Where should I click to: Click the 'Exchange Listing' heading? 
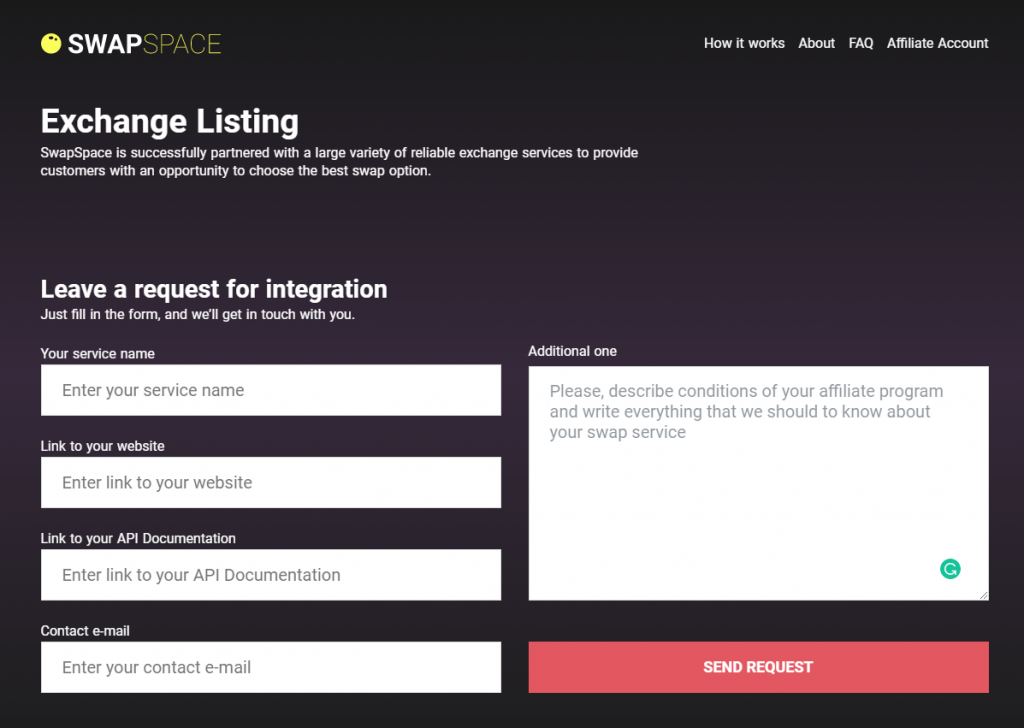pos(170,121)
